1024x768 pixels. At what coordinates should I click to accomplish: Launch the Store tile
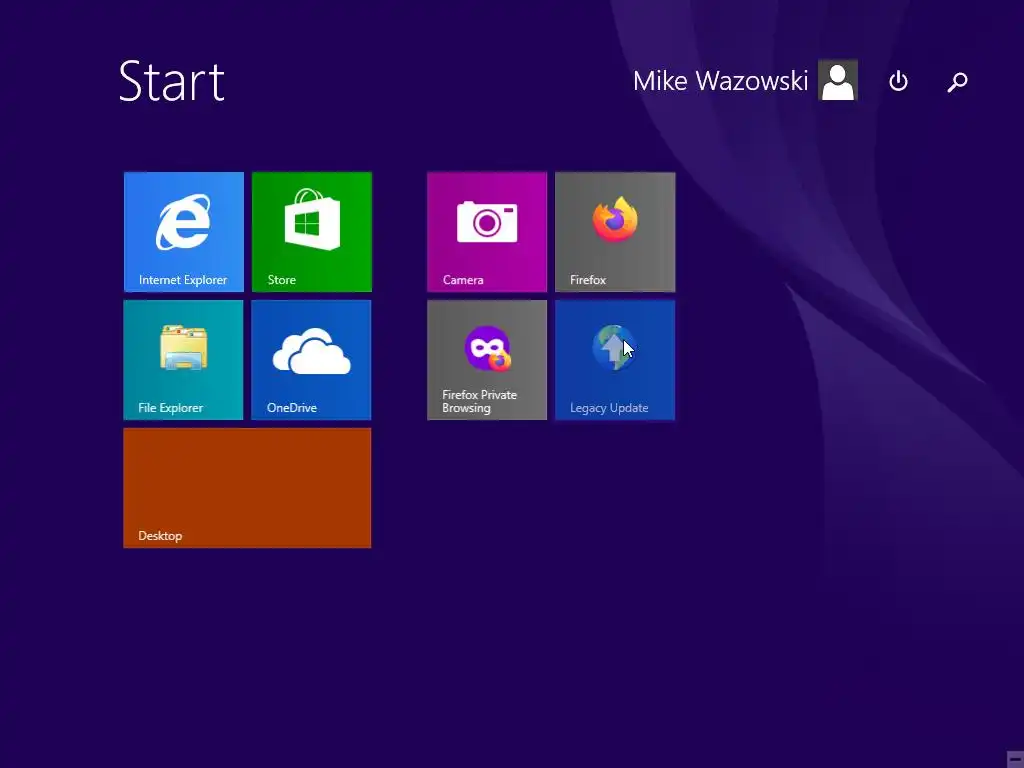tap(312, 232)
